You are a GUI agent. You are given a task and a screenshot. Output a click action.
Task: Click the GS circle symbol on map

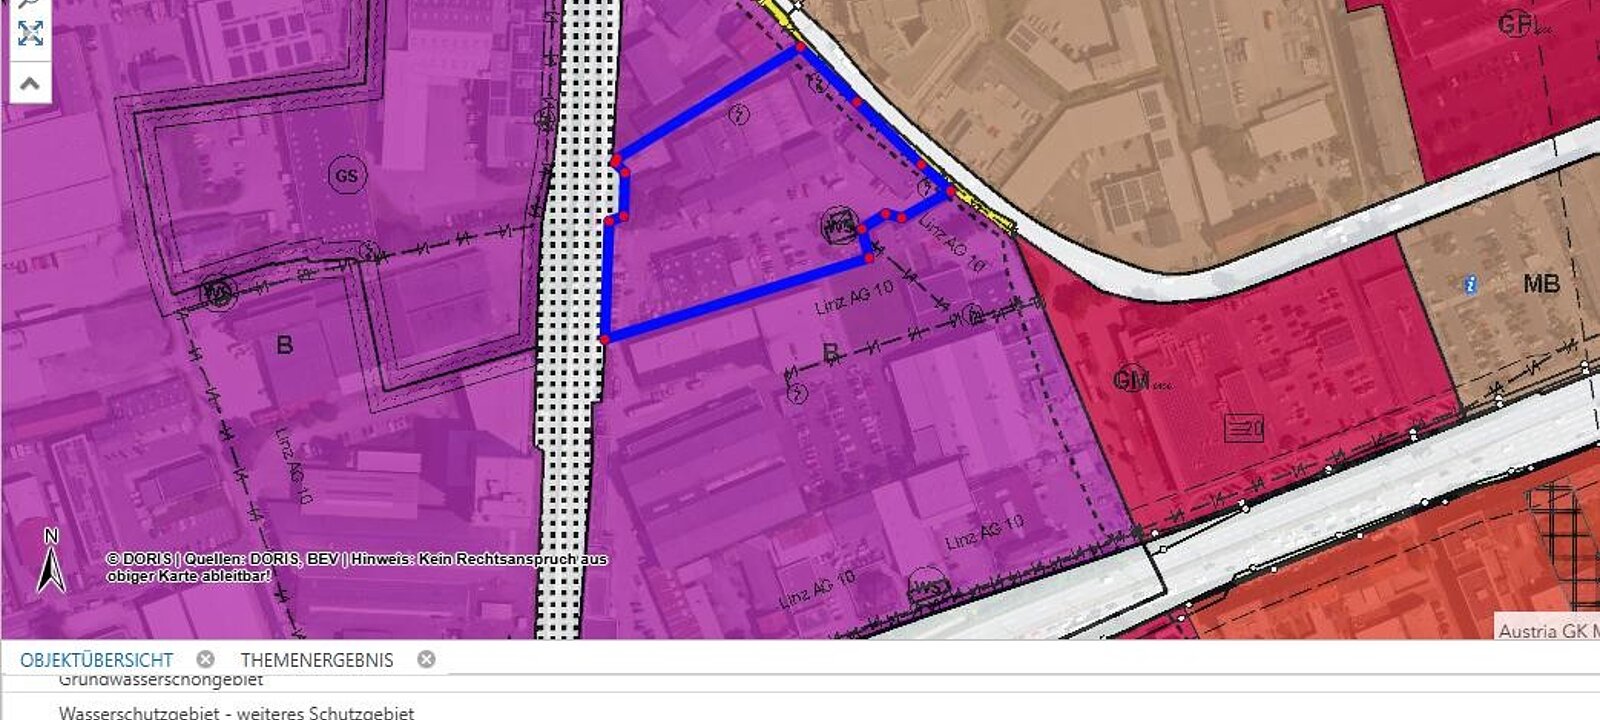(x=346, y=176)
